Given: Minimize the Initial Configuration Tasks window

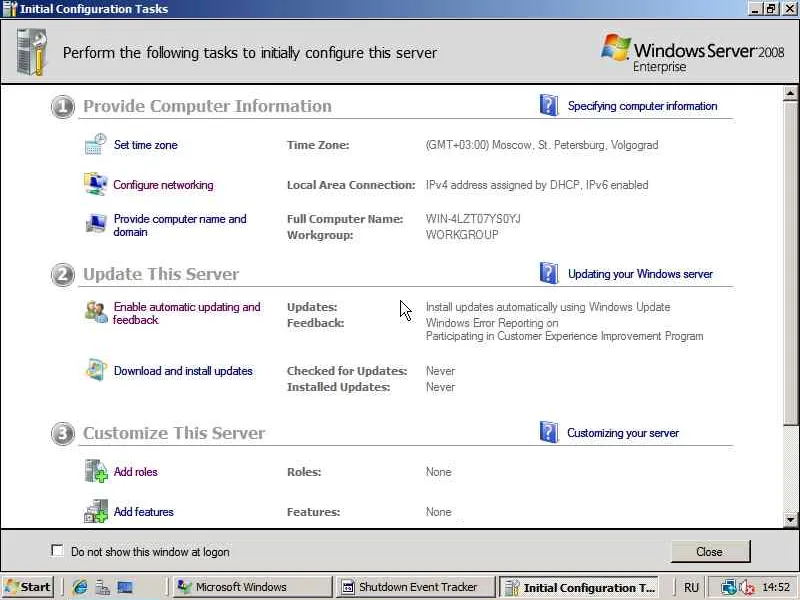Looking at the screenshot, I should [x=755, y=9].
